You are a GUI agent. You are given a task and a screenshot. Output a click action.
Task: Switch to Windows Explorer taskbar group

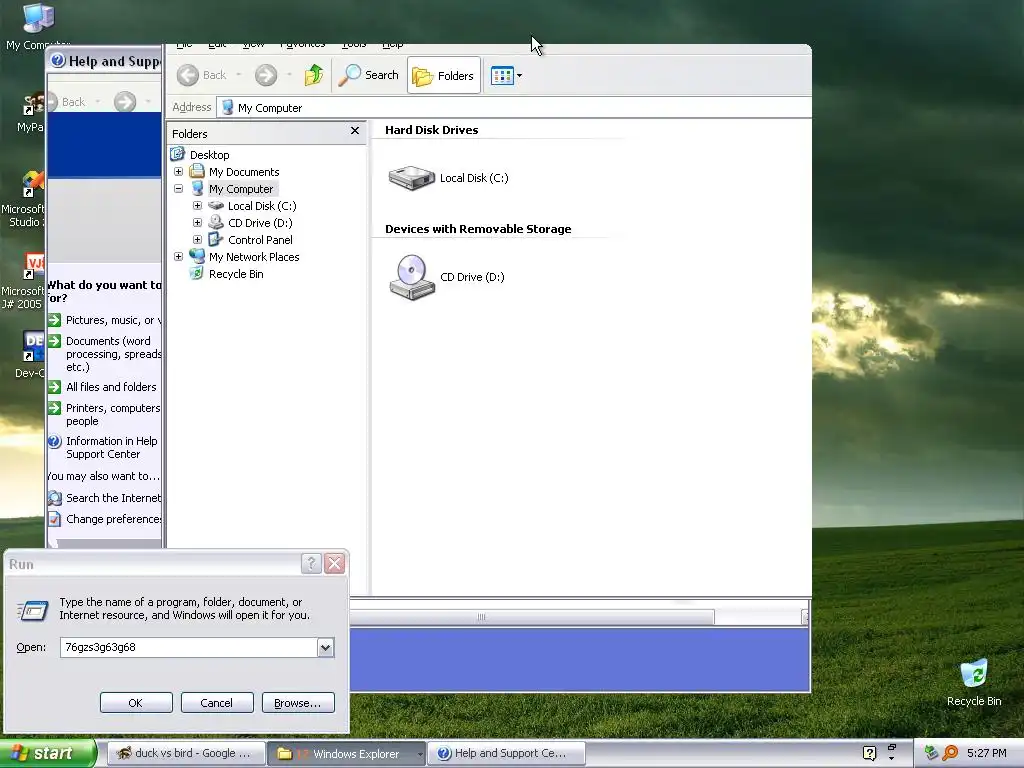(x=346, y=754)
